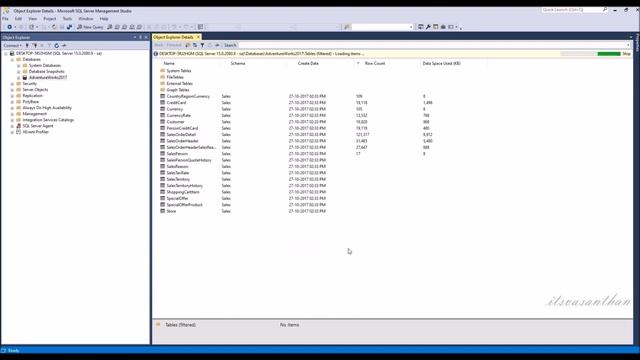Click the table icon beside CreditCard row
Screen dimensions: 640x360
pyautogui.click(x=162, y=102)
